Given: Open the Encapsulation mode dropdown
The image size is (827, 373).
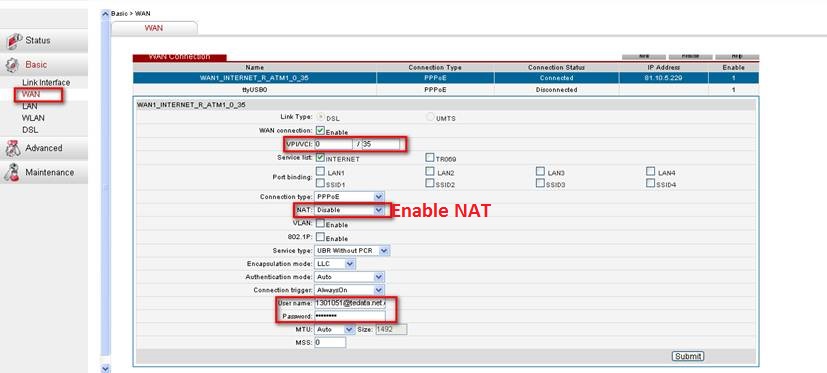Looking at the screenshot, I should click(x=334, y=263).
